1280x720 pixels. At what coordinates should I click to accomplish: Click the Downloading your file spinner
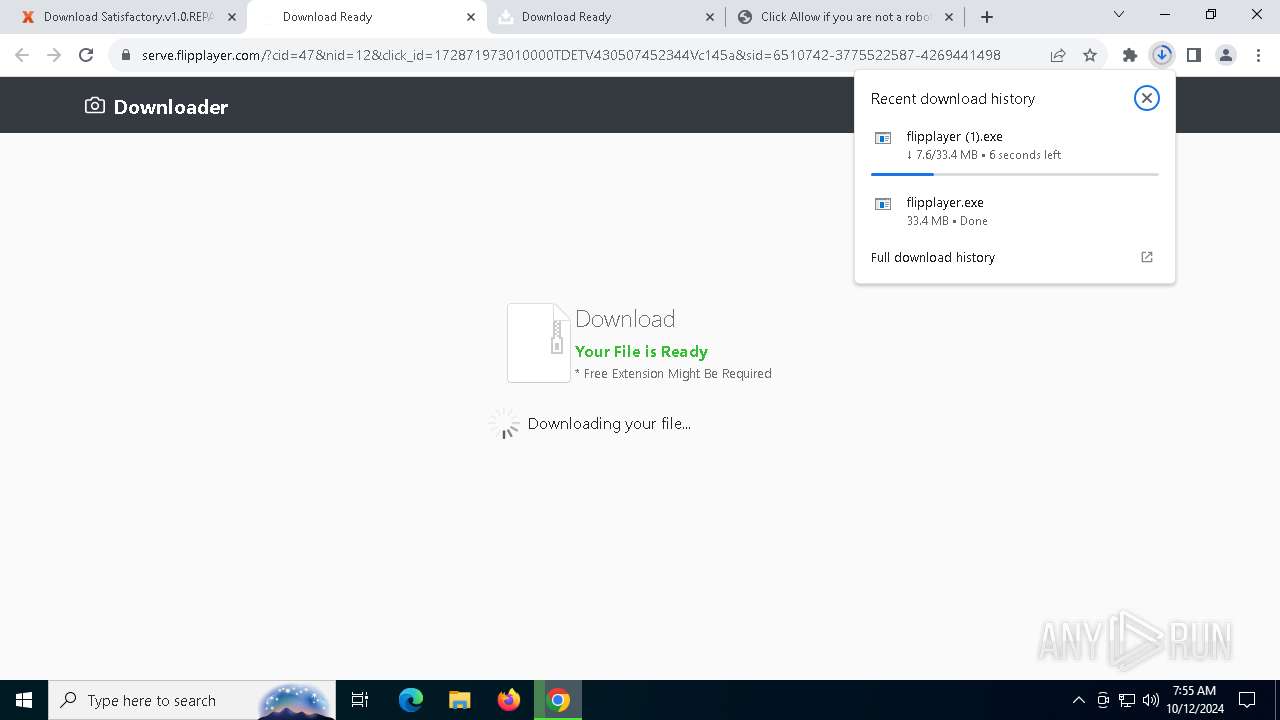click(505, 423)
